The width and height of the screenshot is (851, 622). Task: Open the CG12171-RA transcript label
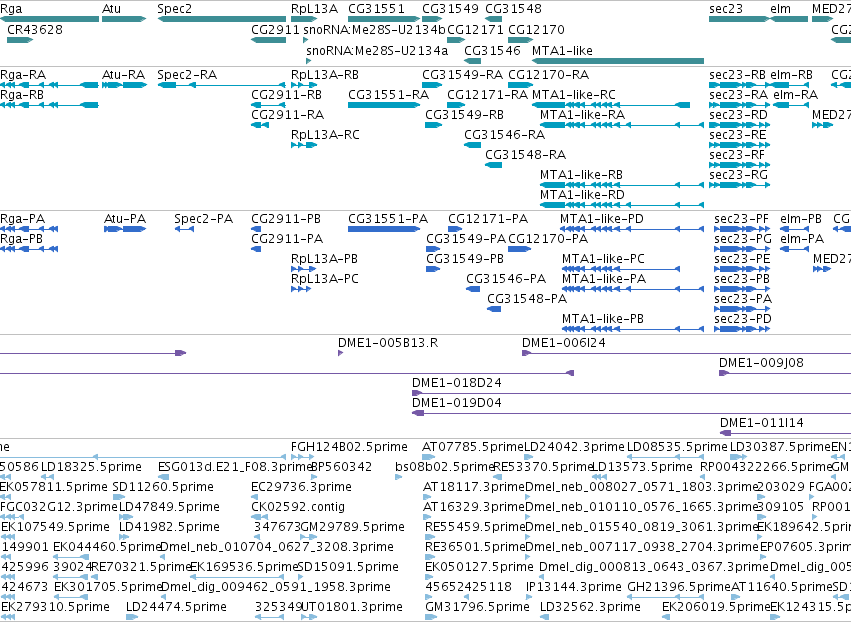coord(487,95)
